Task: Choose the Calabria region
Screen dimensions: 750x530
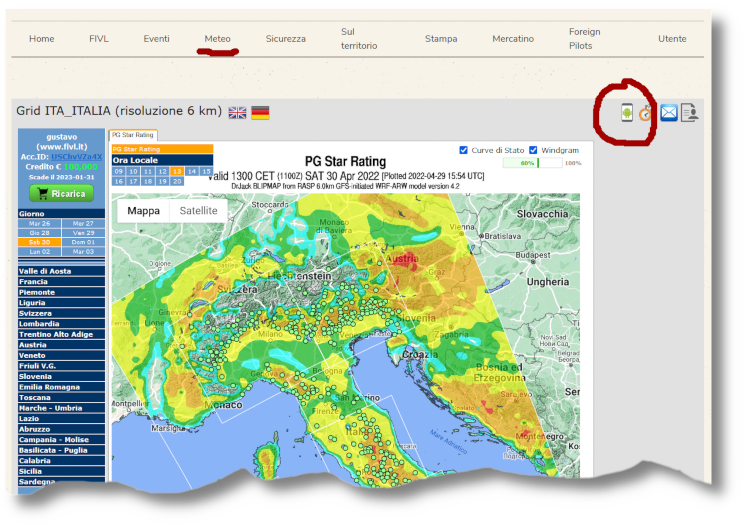Action: click(61, 461)
